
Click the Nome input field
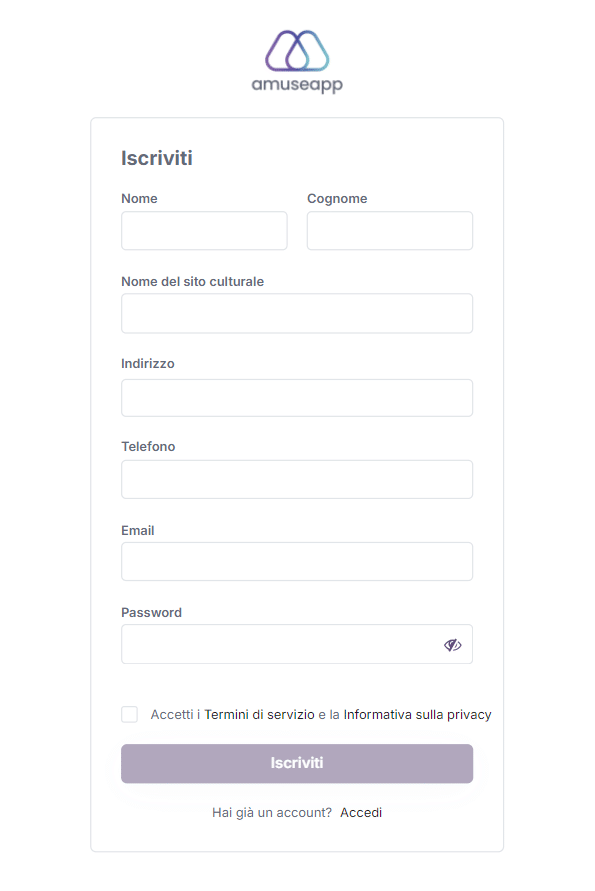(x=204, y=231)
